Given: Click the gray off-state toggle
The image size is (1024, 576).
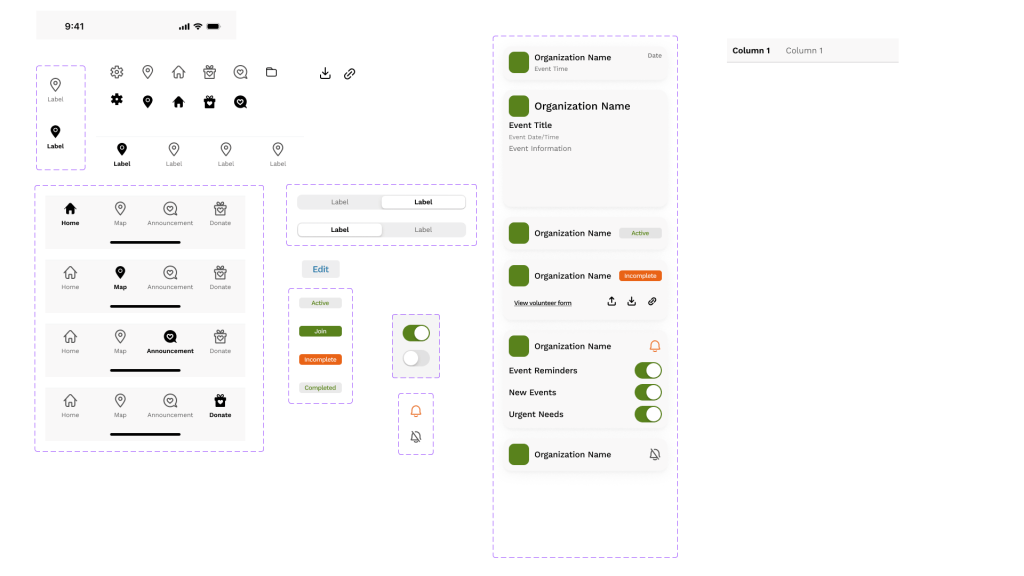Looking at the screenshot, I should click(415, 358).
